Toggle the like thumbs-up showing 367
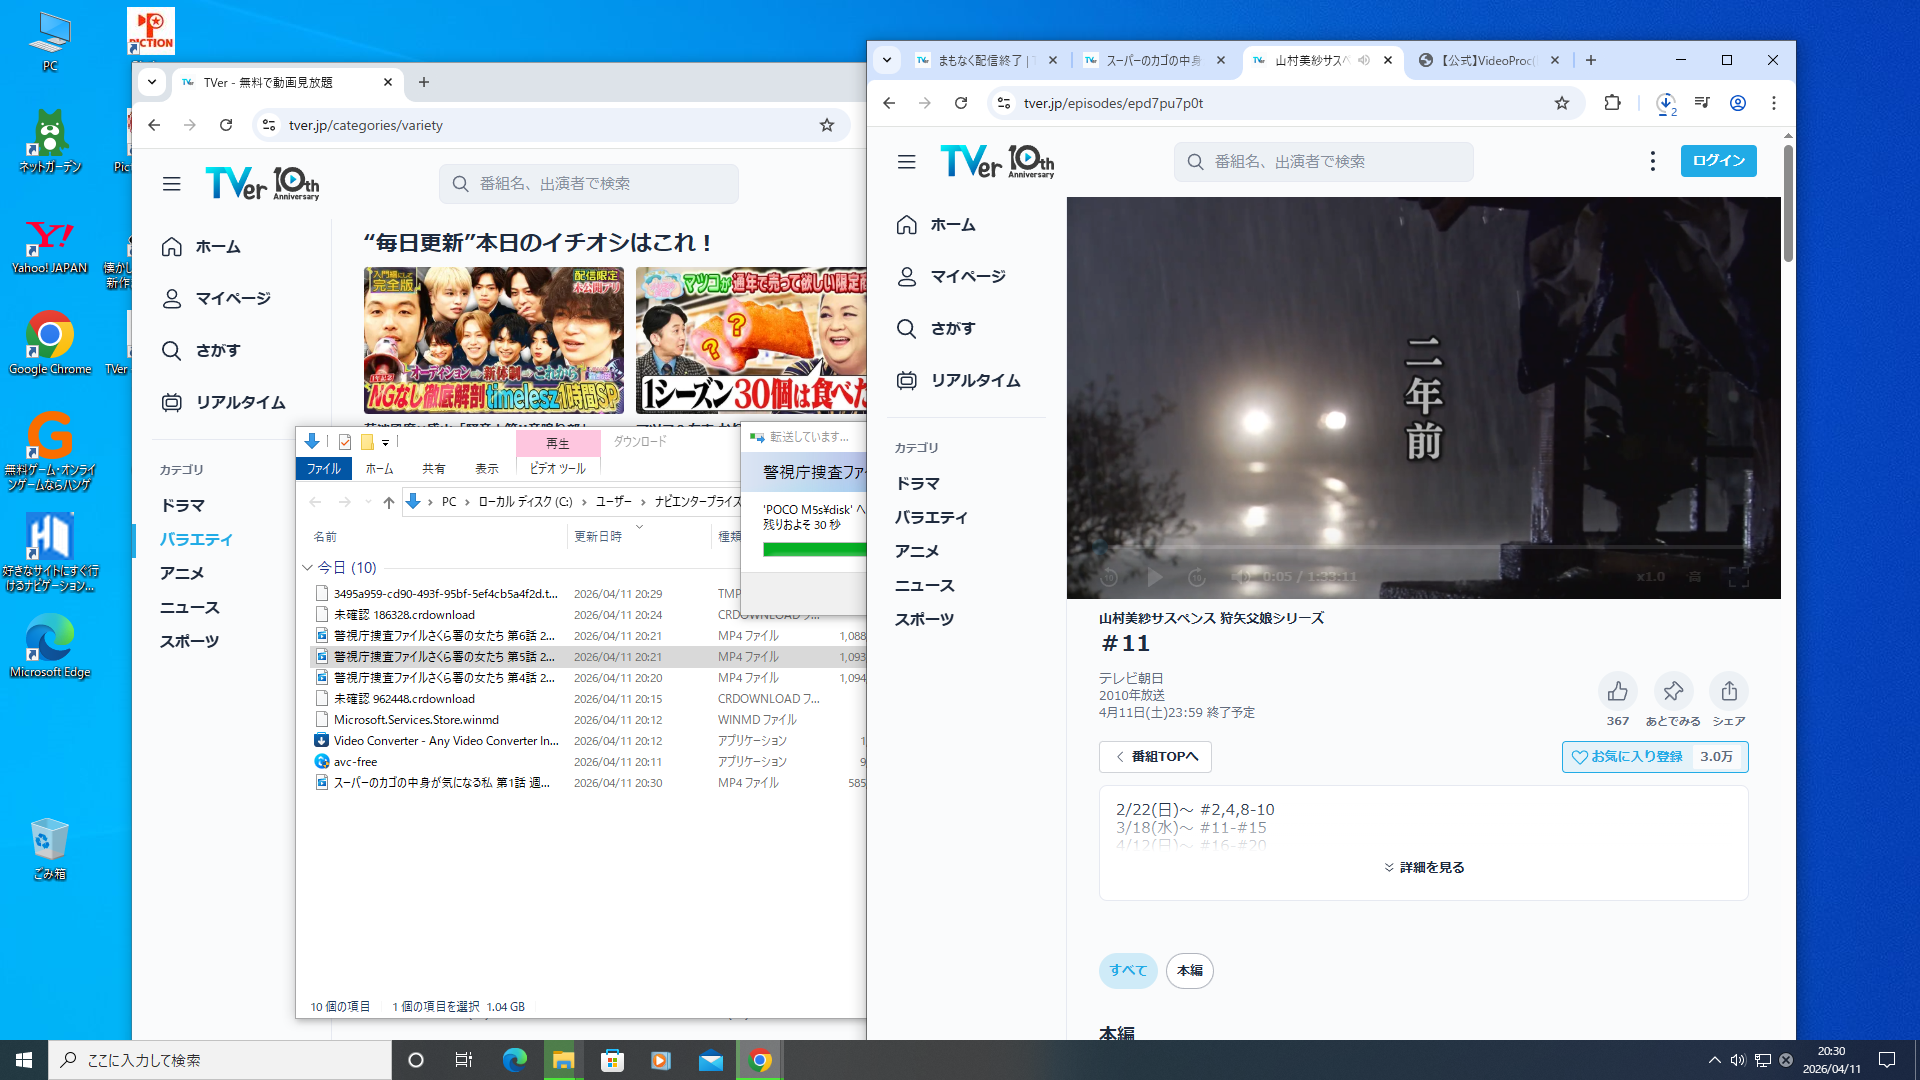 1617,691
